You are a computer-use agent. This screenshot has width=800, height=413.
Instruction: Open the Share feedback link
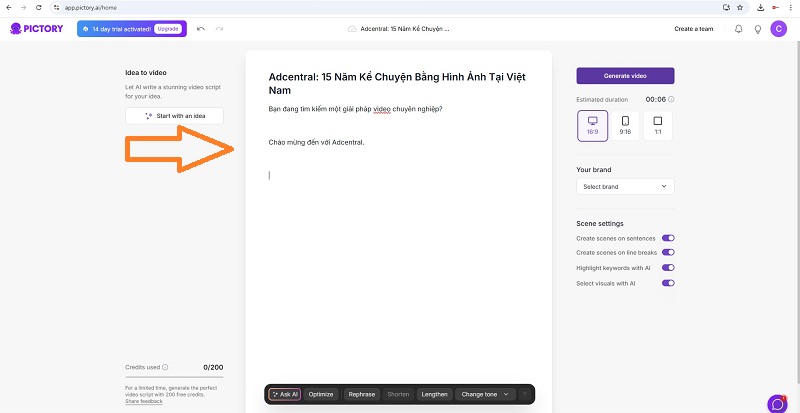click(x=143, y=402)
